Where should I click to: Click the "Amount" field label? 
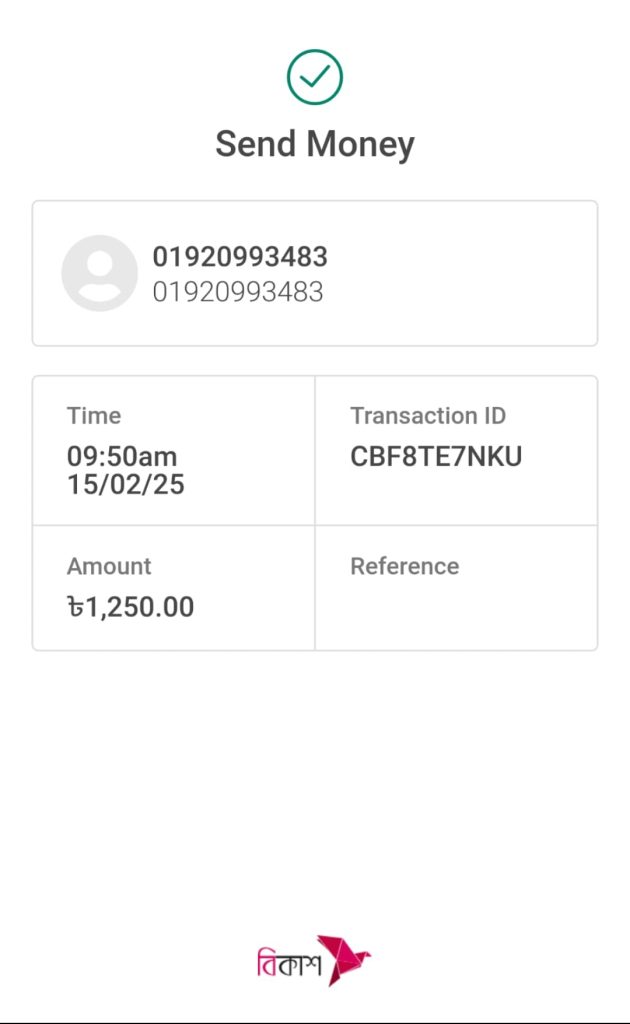(109, 566)
